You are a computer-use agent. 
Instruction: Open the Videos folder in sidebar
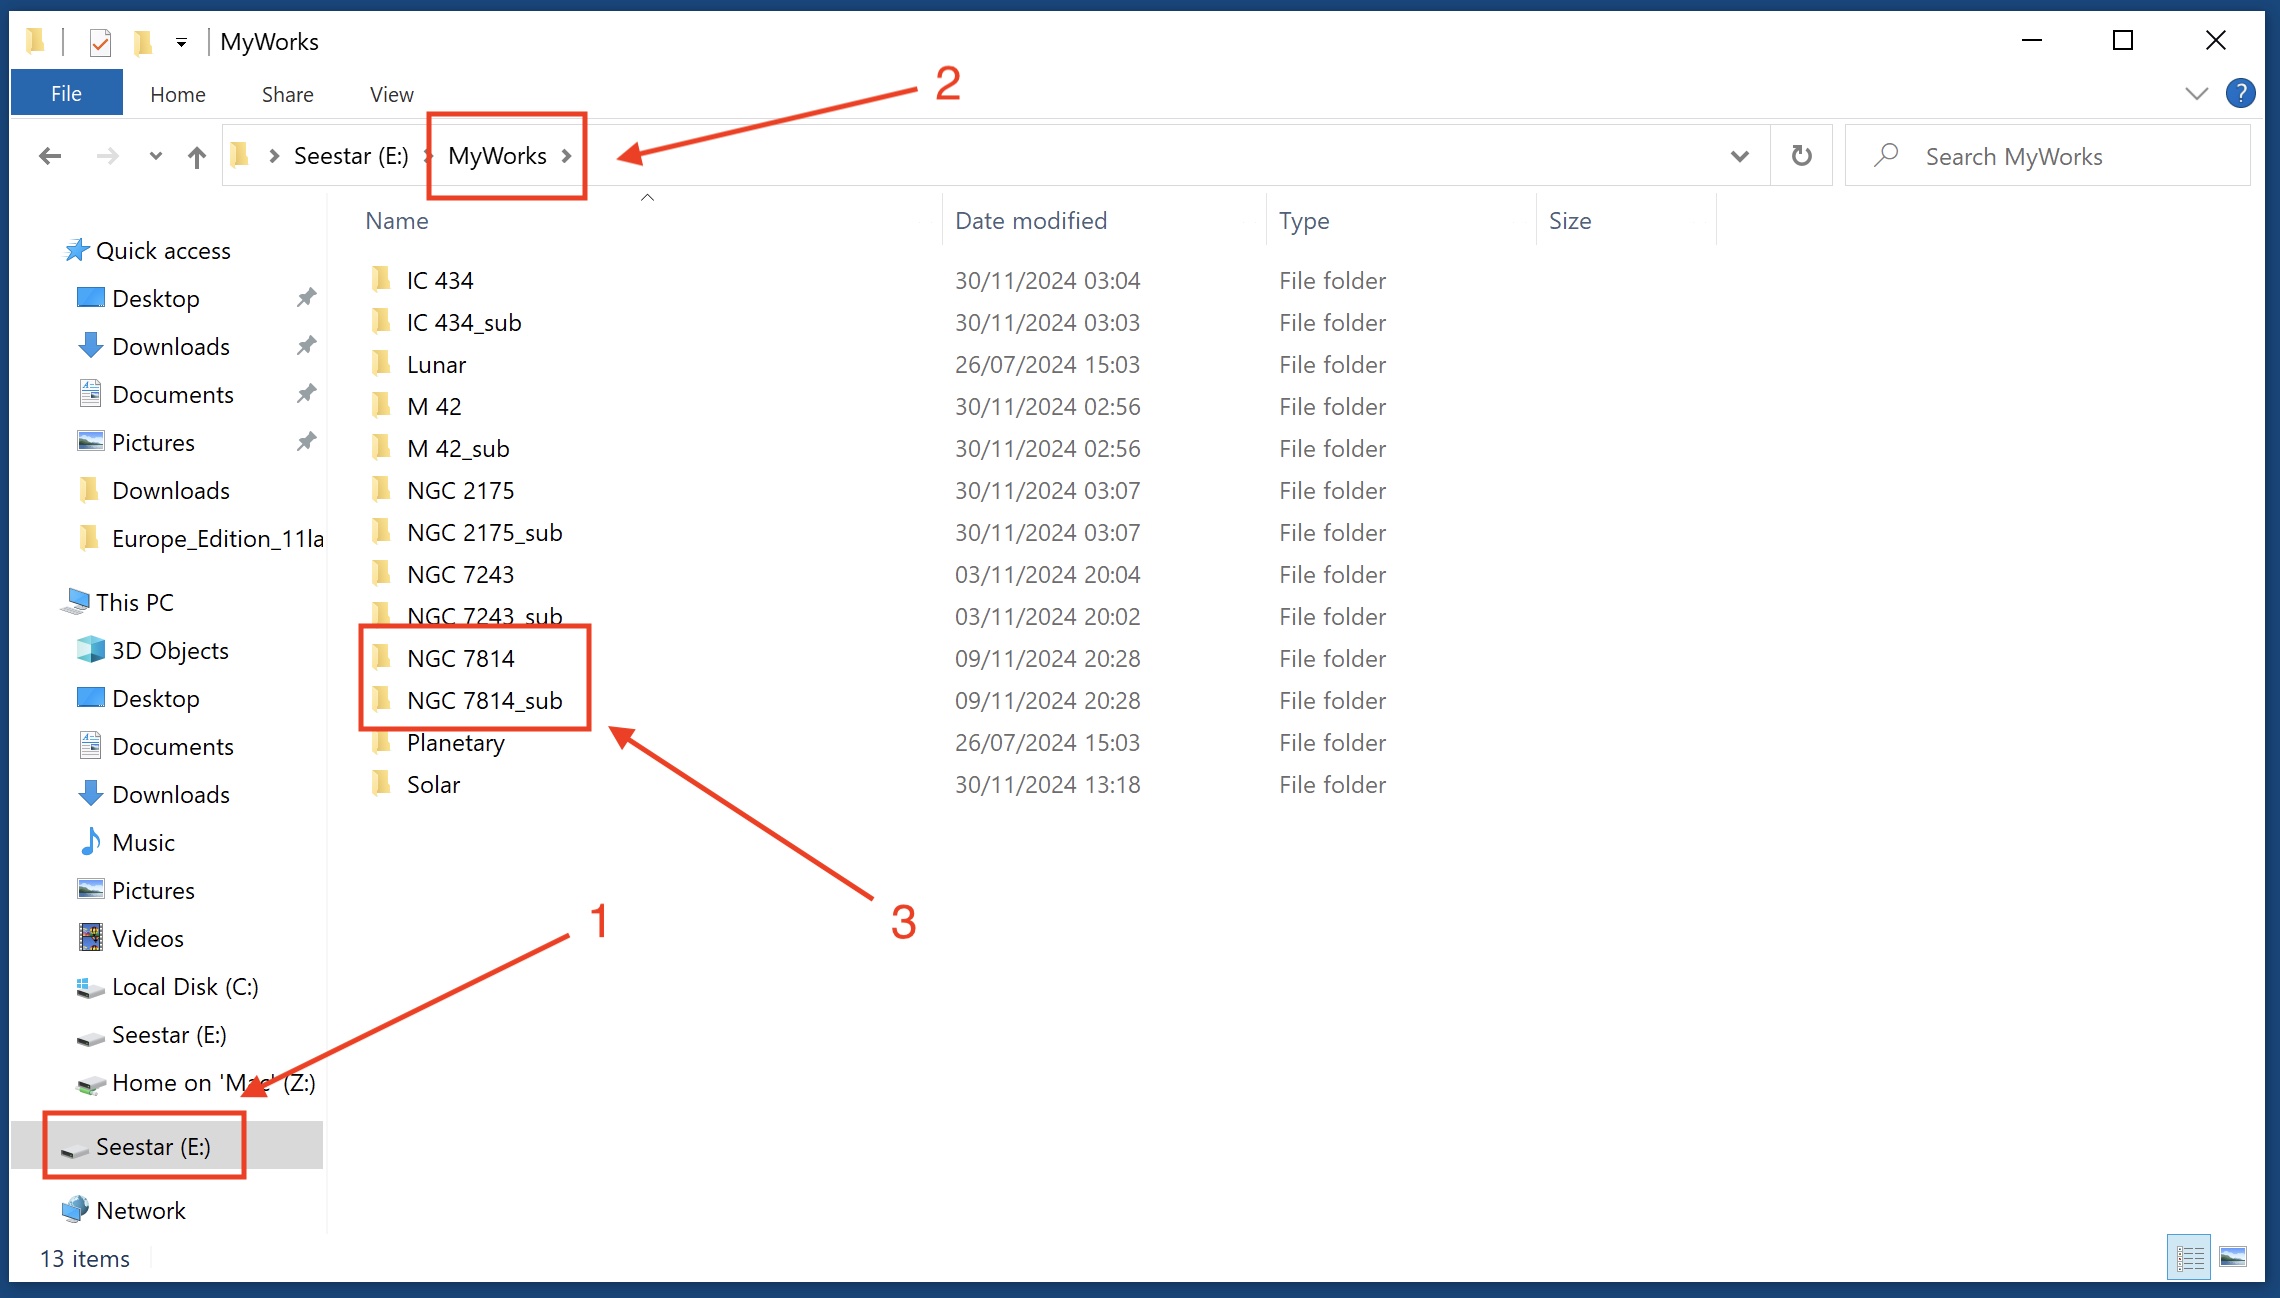coord(147,939)
